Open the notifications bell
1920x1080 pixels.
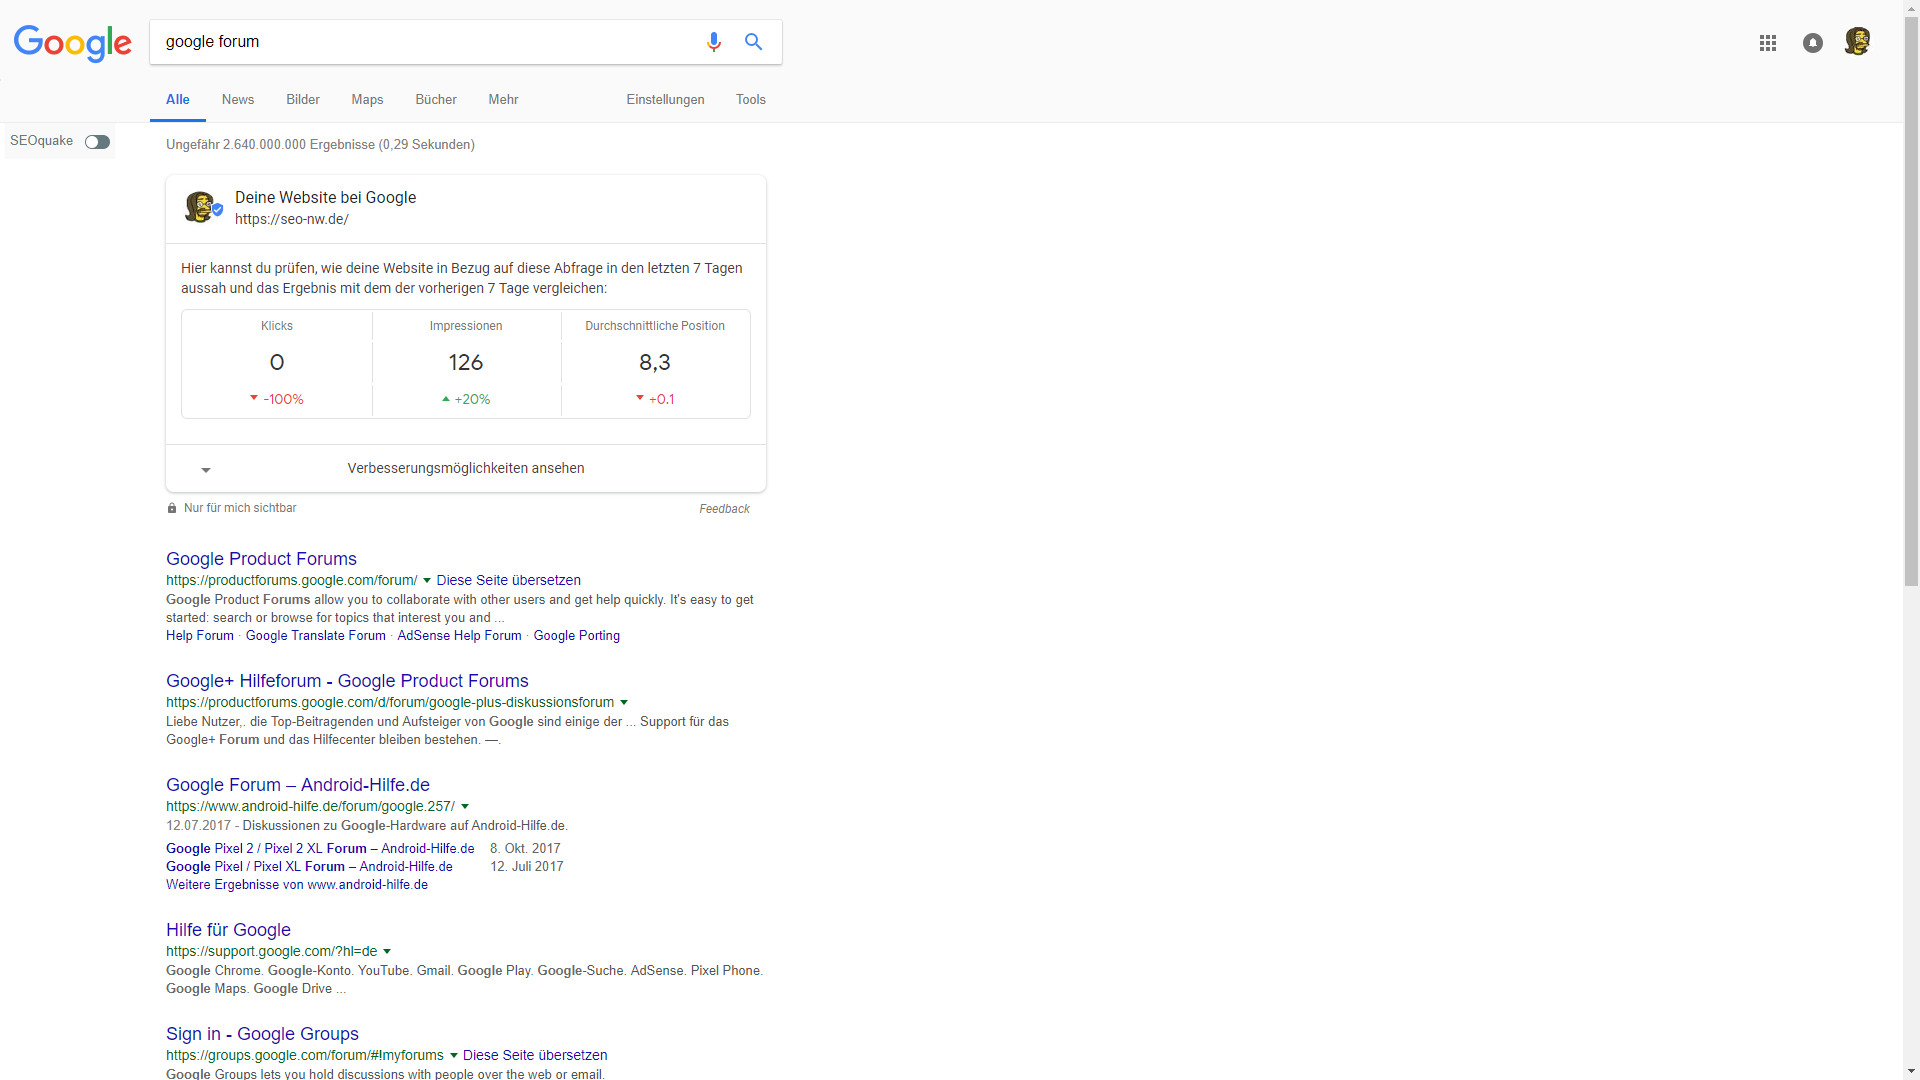[x=1813, y=43]
